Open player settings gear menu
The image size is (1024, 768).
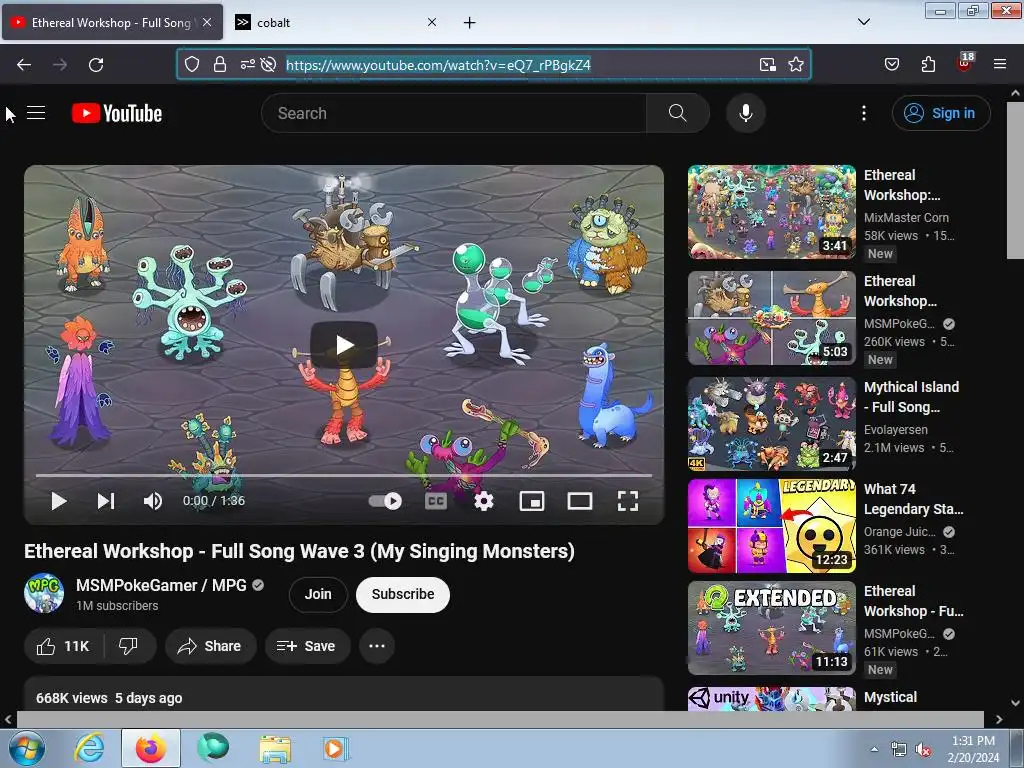(484, 501)
